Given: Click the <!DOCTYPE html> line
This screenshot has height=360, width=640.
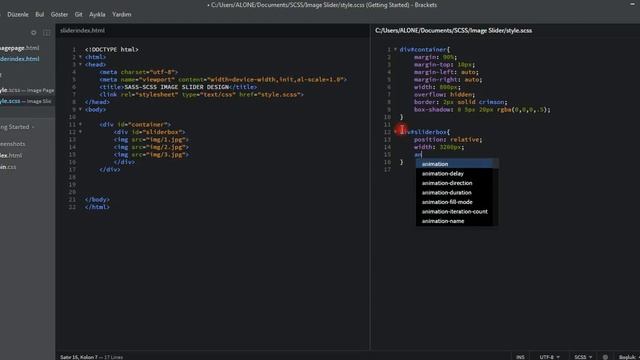Looking at the screenshot, I should click(111, 49).
